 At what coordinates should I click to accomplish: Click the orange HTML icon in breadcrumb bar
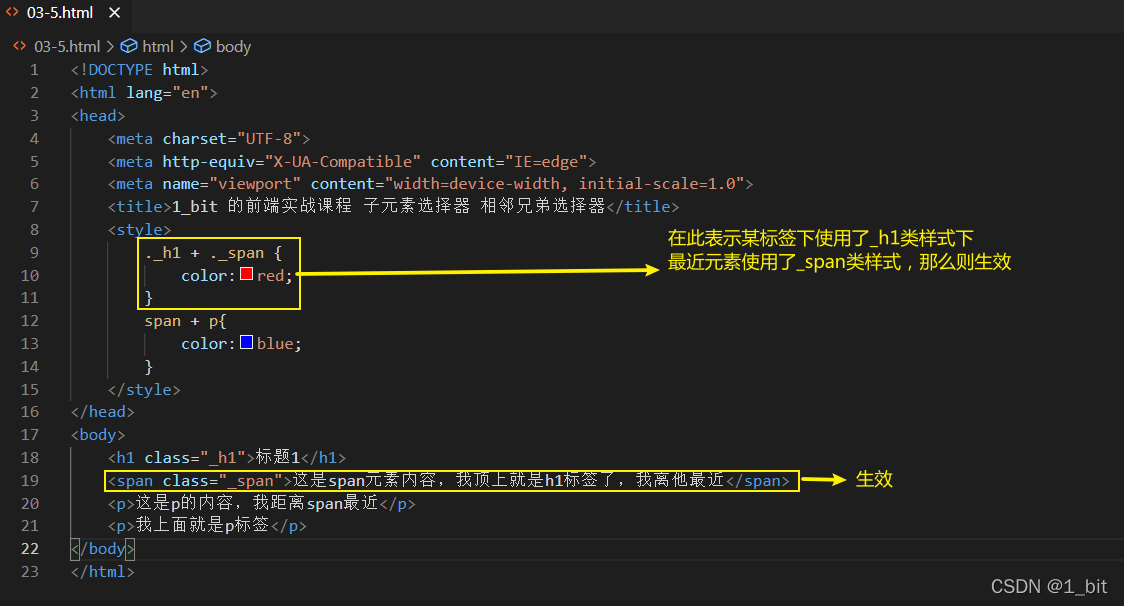click(19, 46)
